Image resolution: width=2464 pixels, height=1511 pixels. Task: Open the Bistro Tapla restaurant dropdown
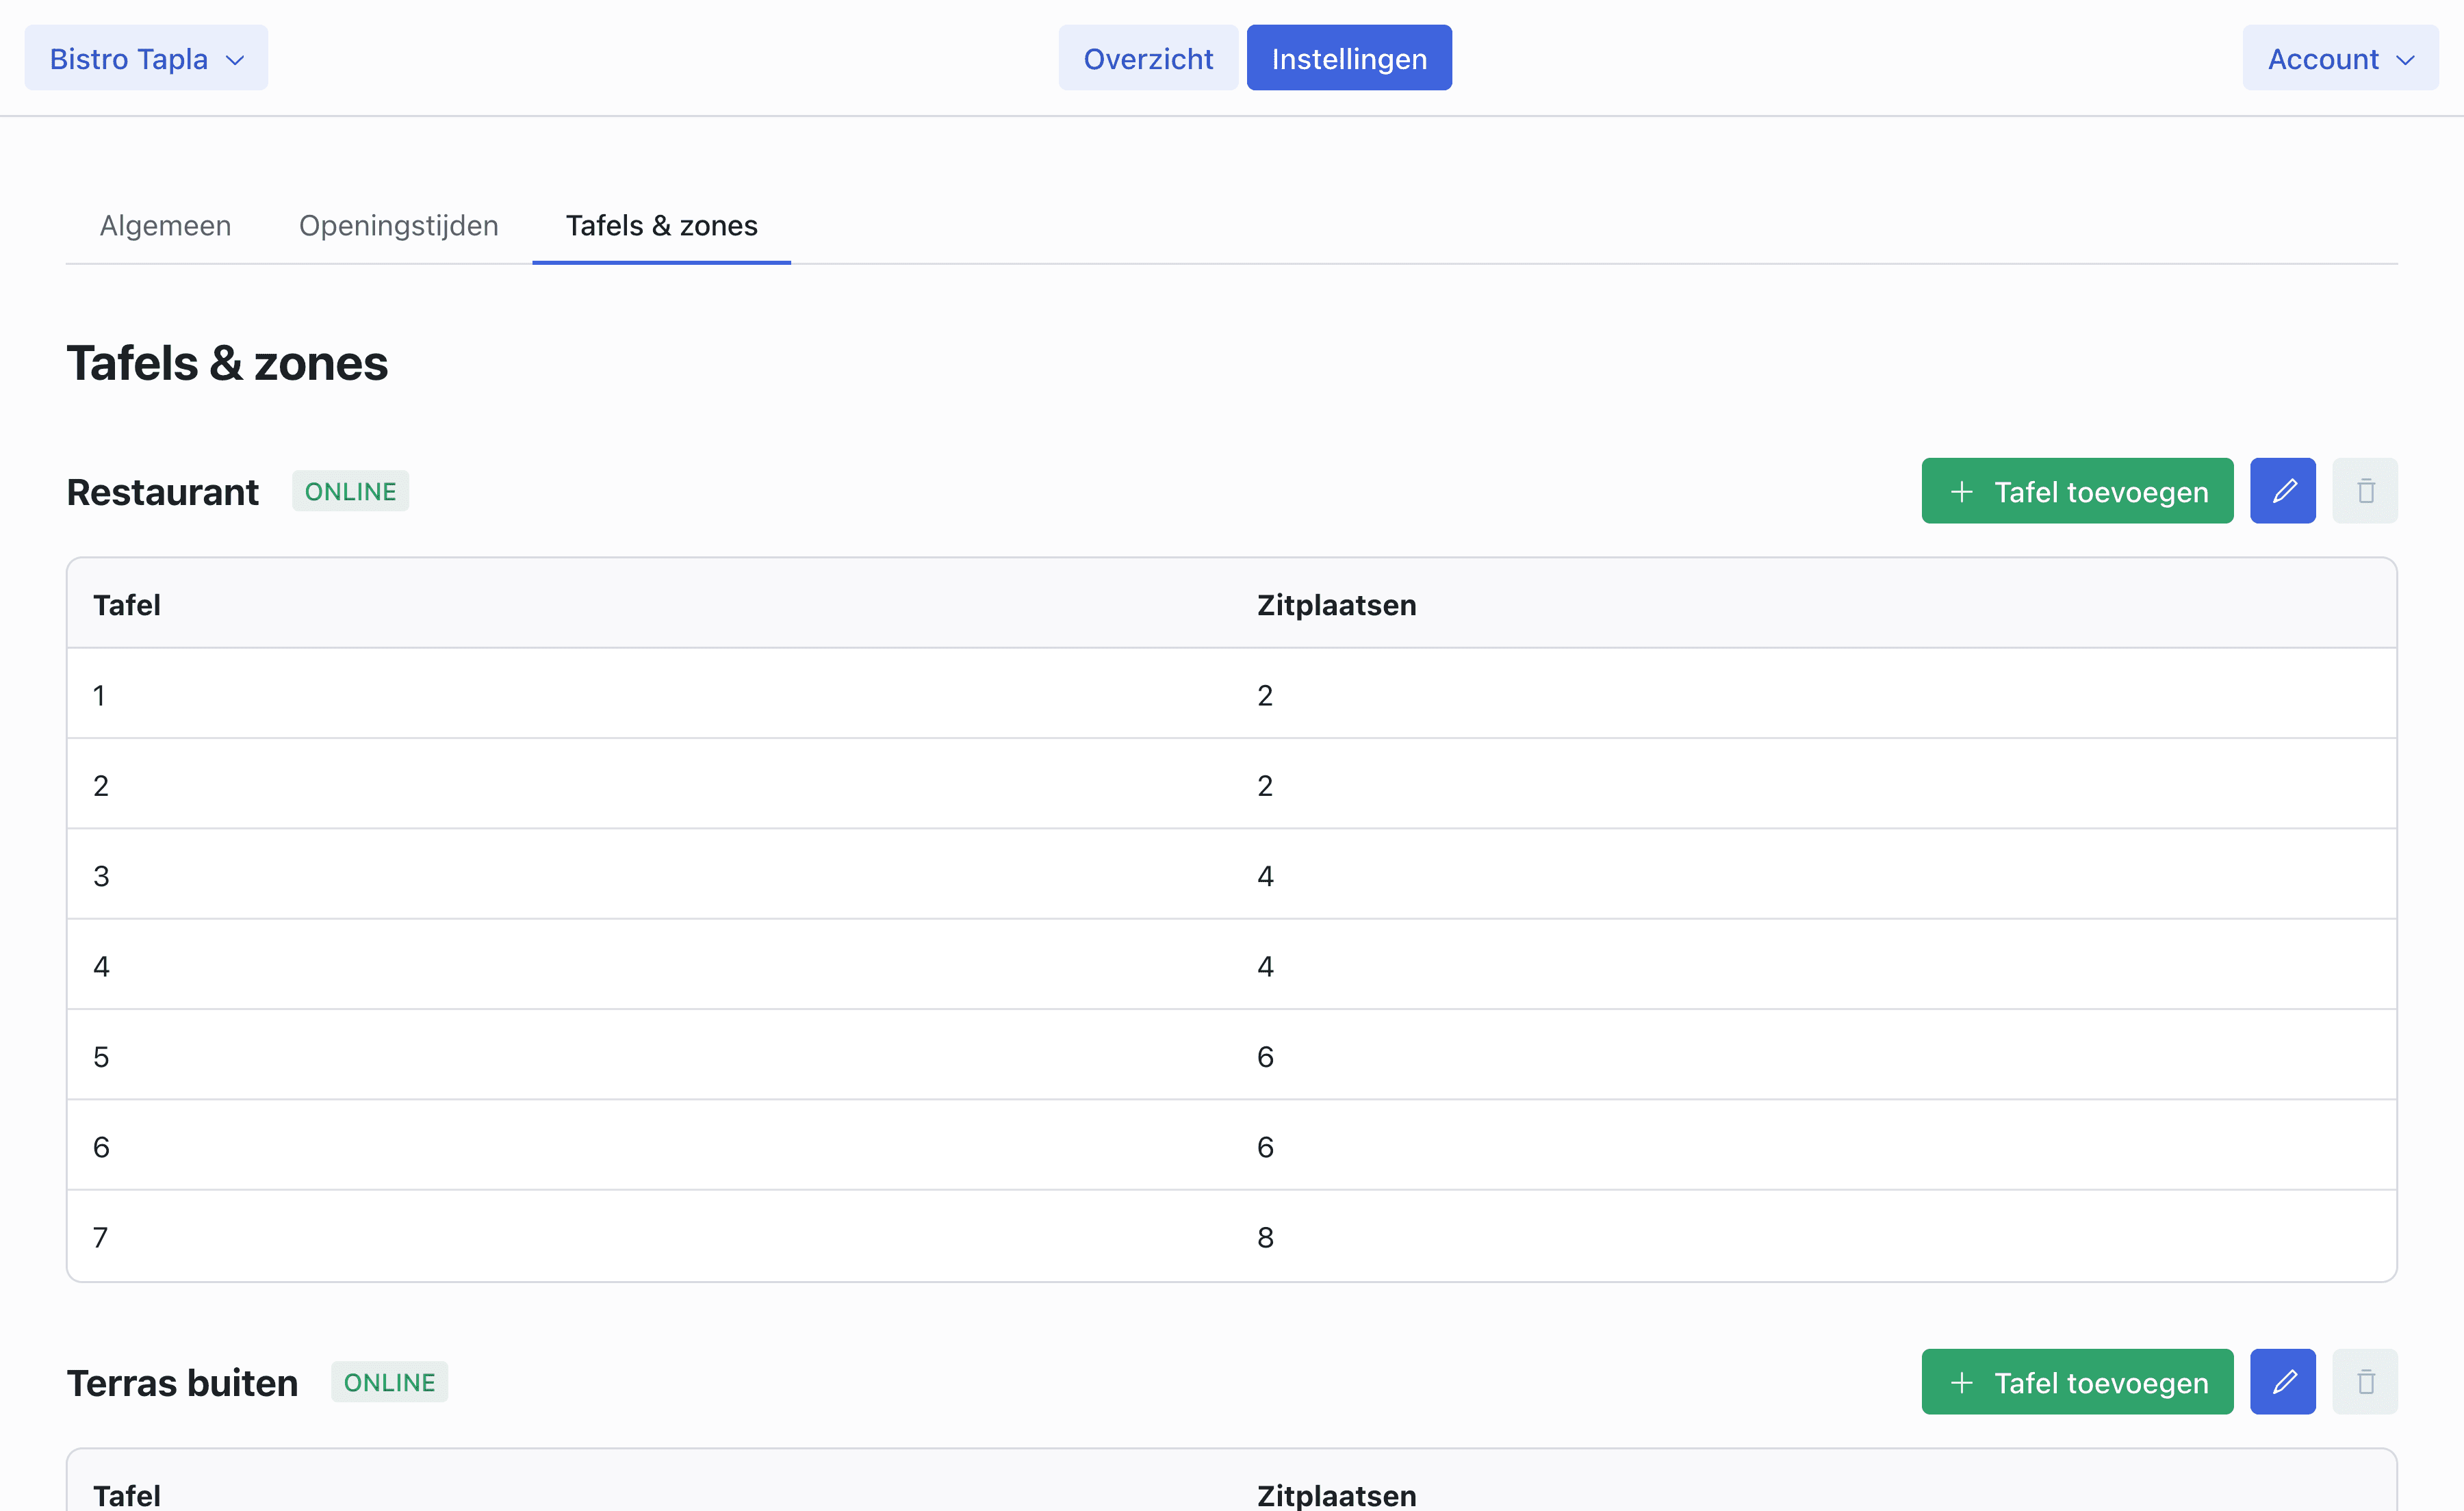pos(146,59)
